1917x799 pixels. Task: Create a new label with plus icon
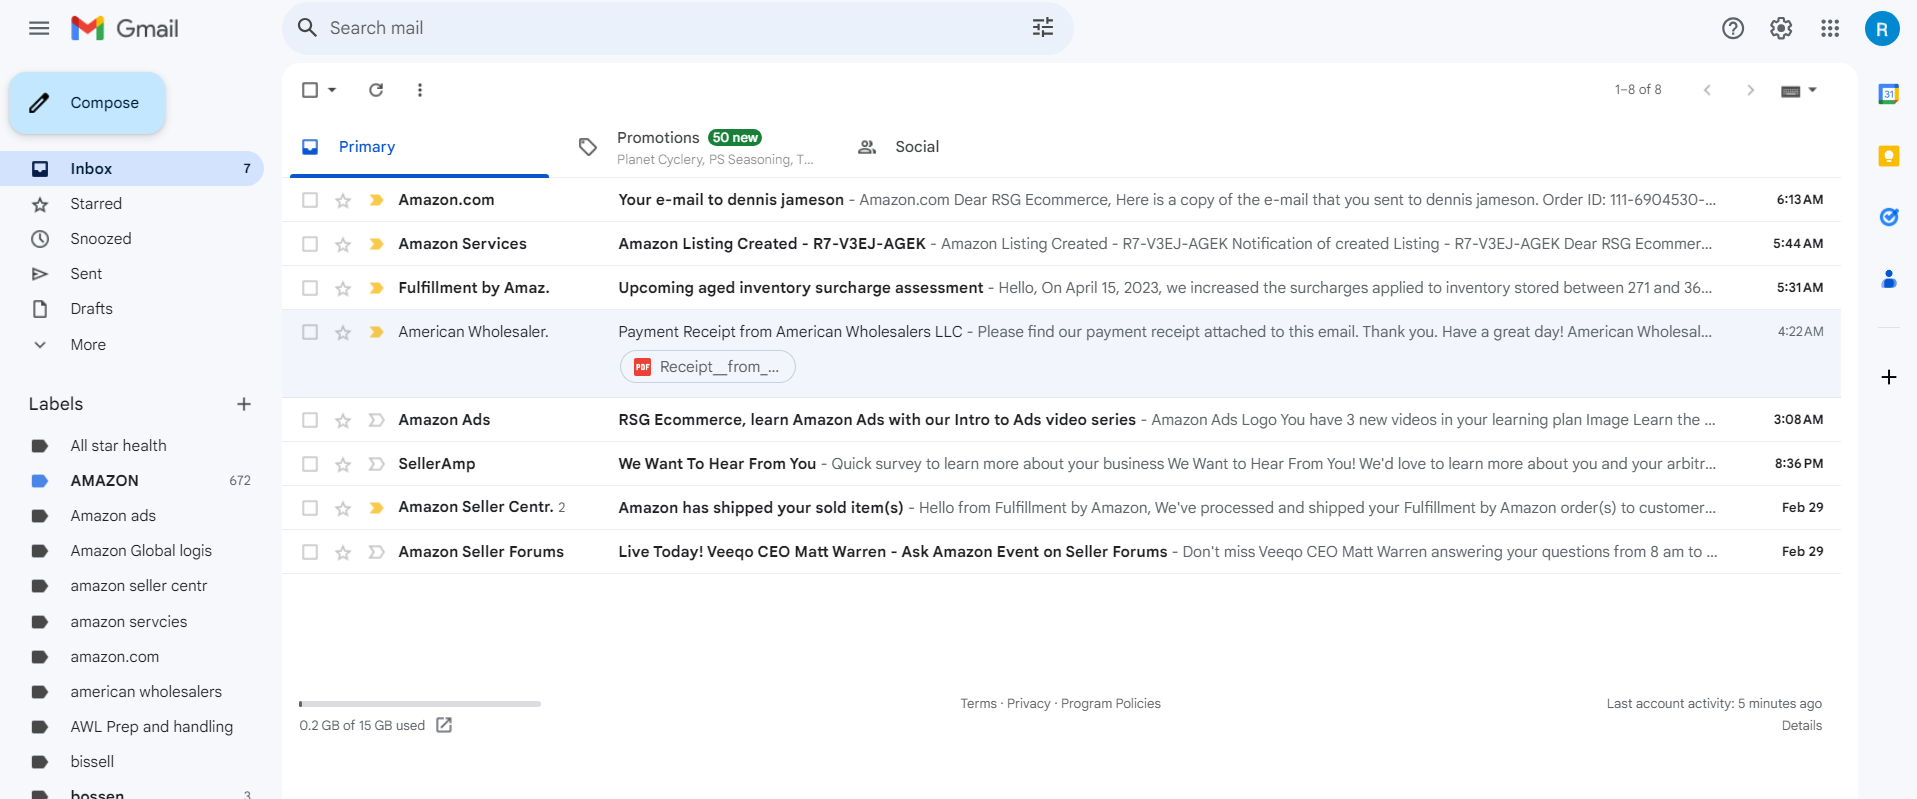(244, 404)
